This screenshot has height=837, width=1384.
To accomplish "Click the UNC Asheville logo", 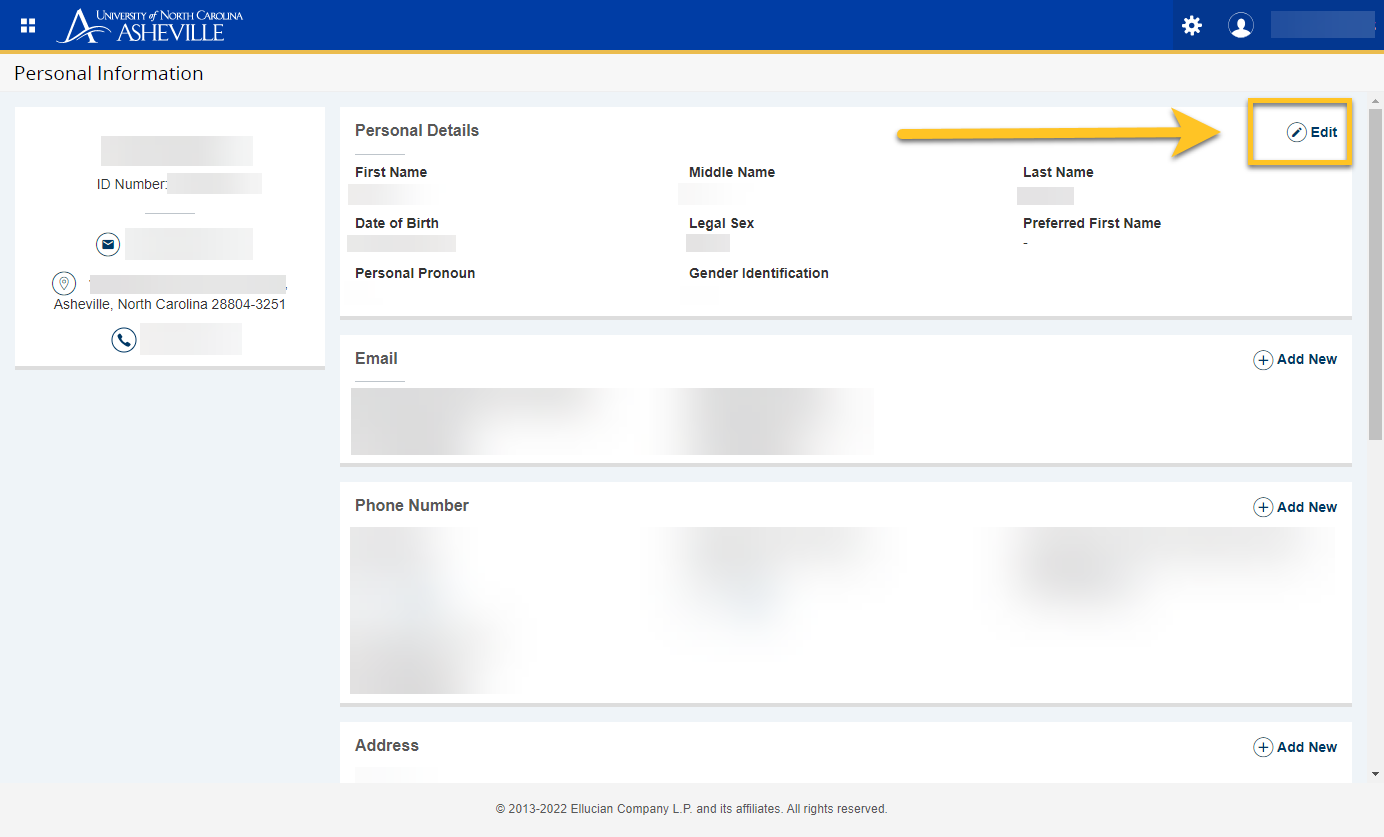I will 150,26.
